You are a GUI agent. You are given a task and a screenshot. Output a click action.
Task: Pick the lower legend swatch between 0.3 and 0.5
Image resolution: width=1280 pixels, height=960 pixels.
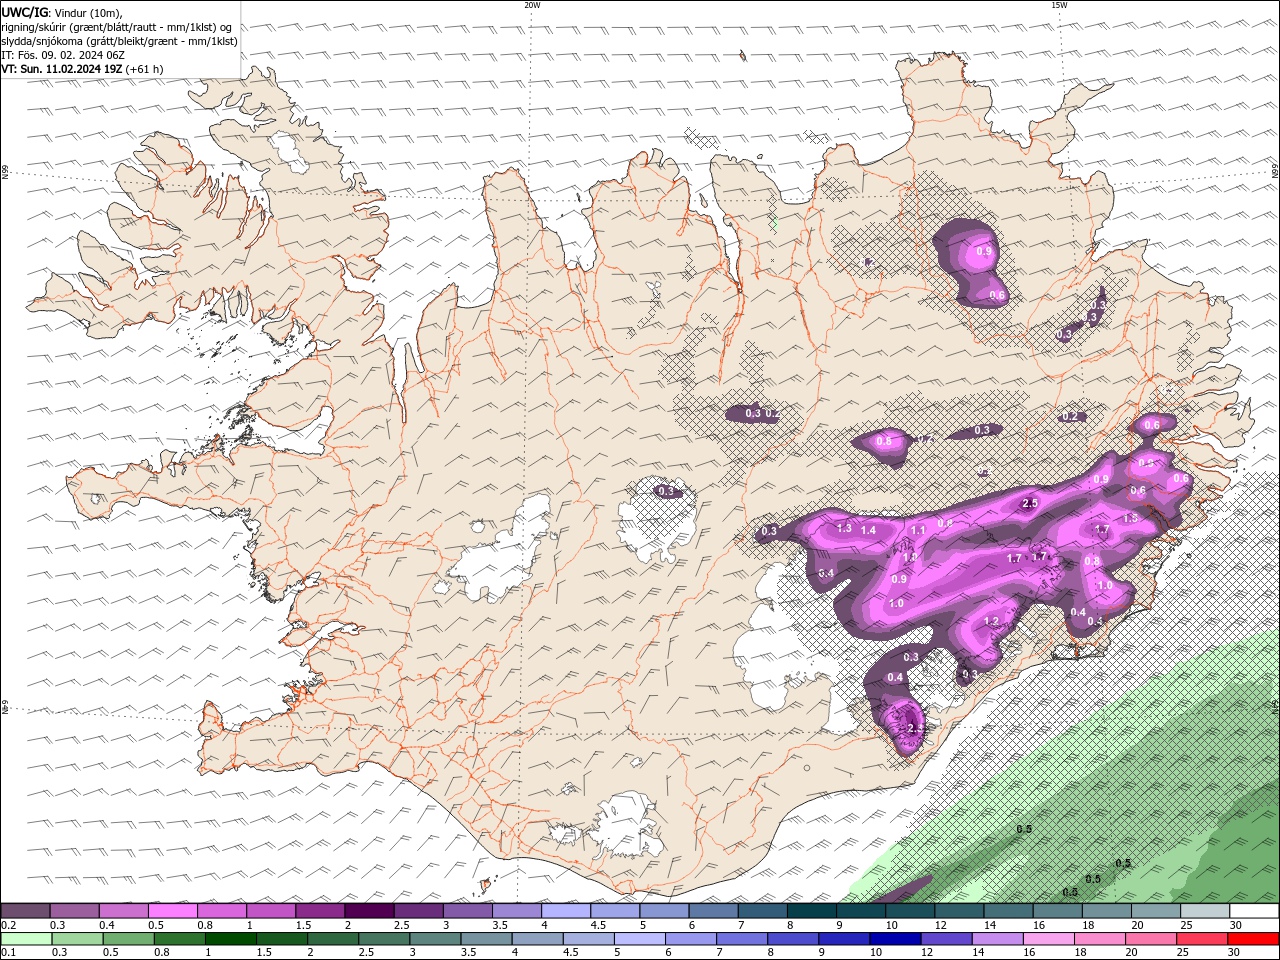coord(77,939)
